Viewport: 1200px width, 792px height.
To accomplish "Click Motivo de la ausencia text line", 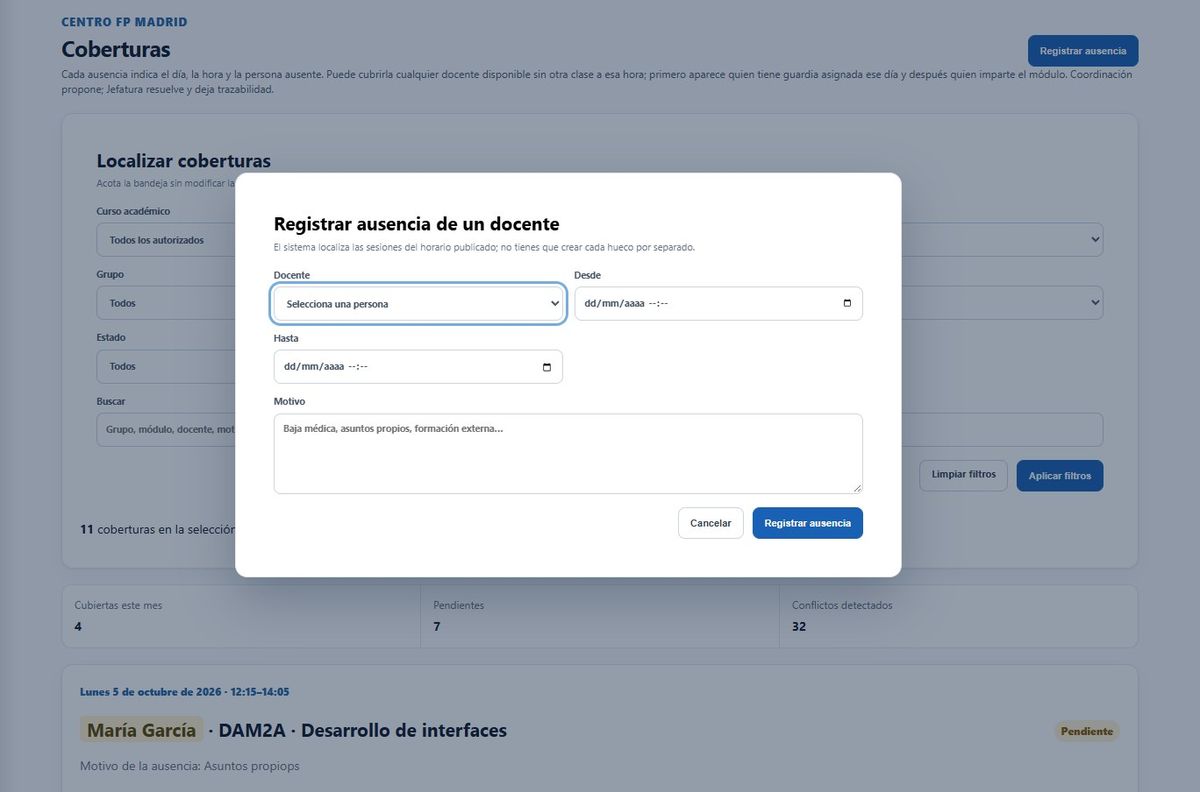I will pos(190,766).
